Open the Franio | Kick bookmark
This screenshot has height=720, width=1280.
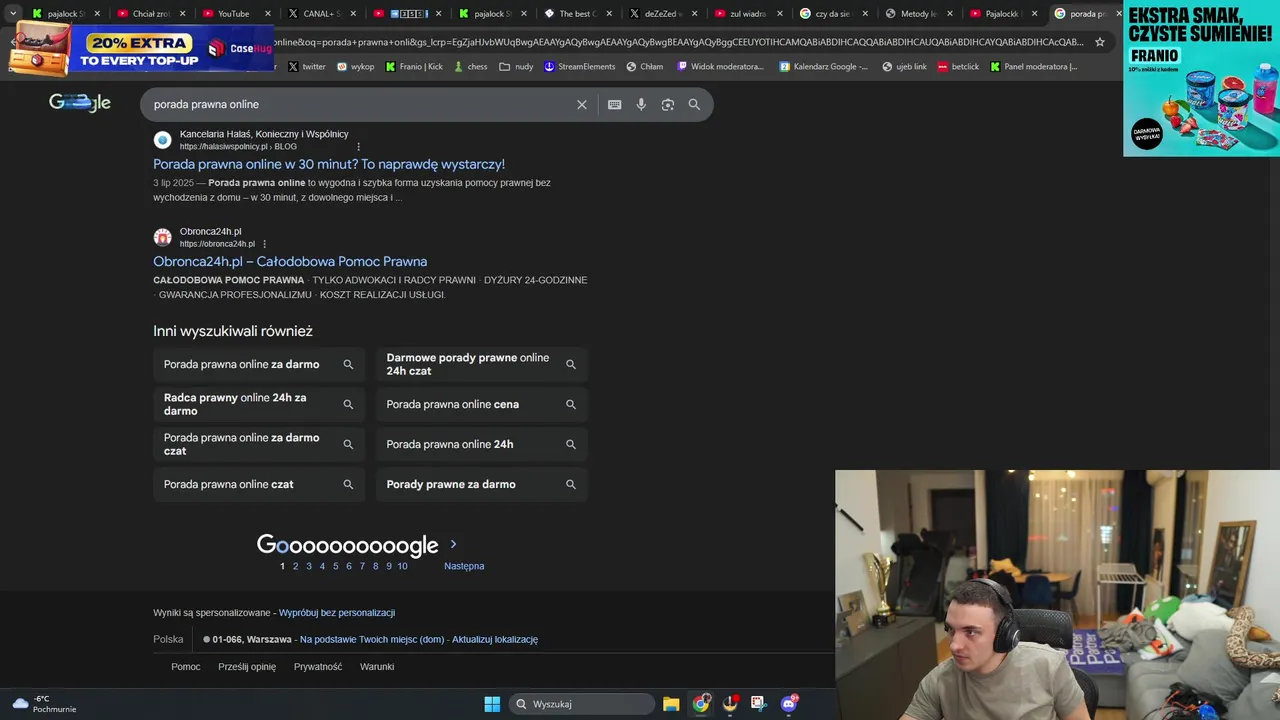point(414,67)
